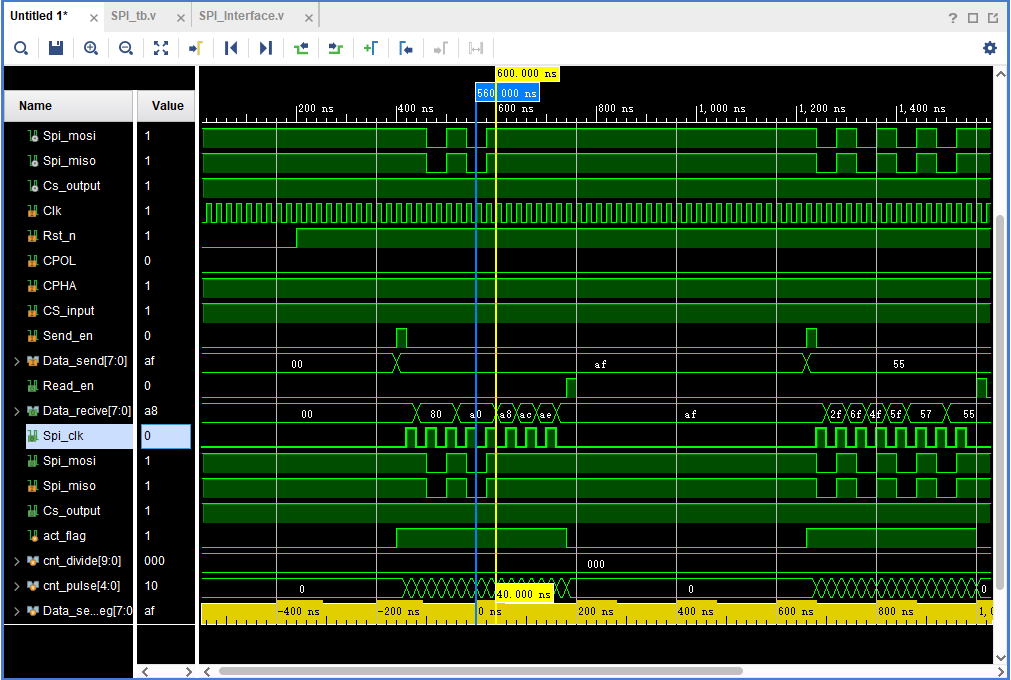Click the waveform horizontal scrollbar thumb
Viewport: 1011px width, 680px height.
480,671
